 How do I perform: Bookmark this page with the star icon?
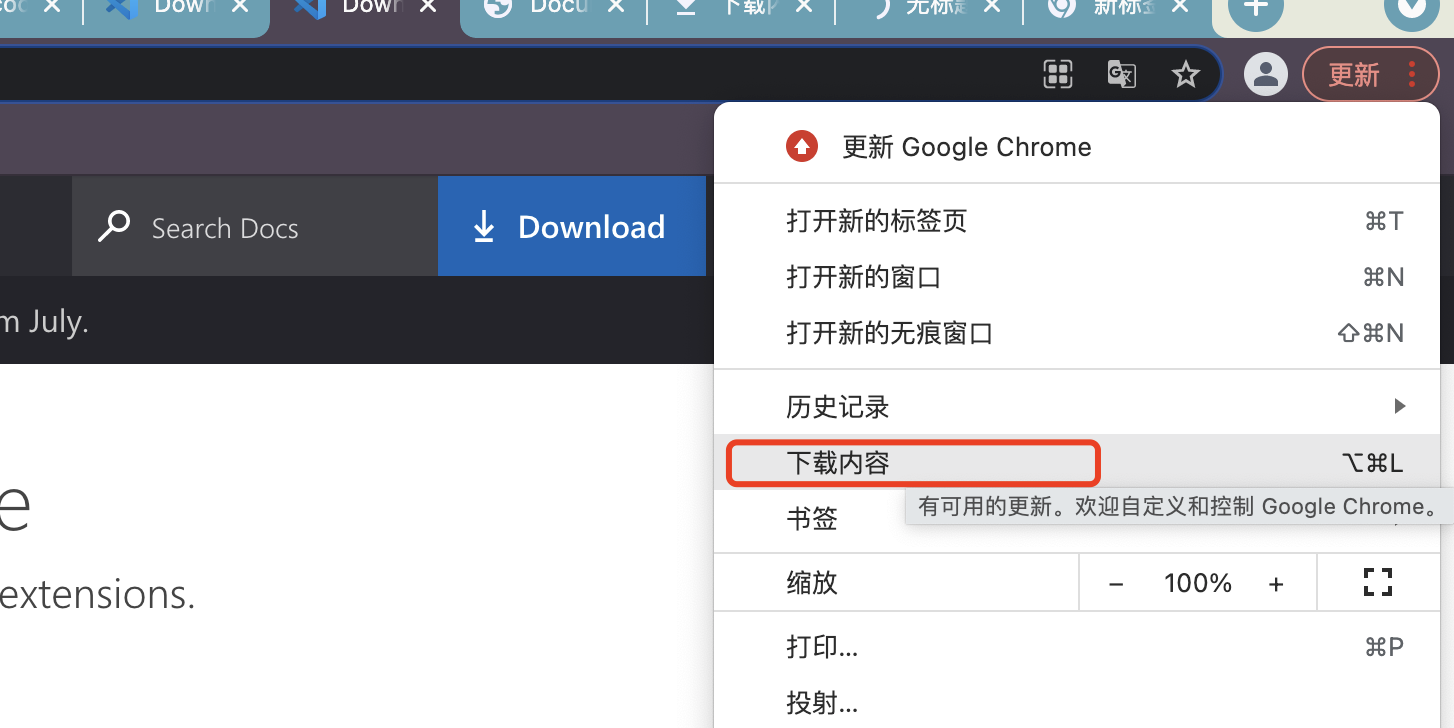1186,74
